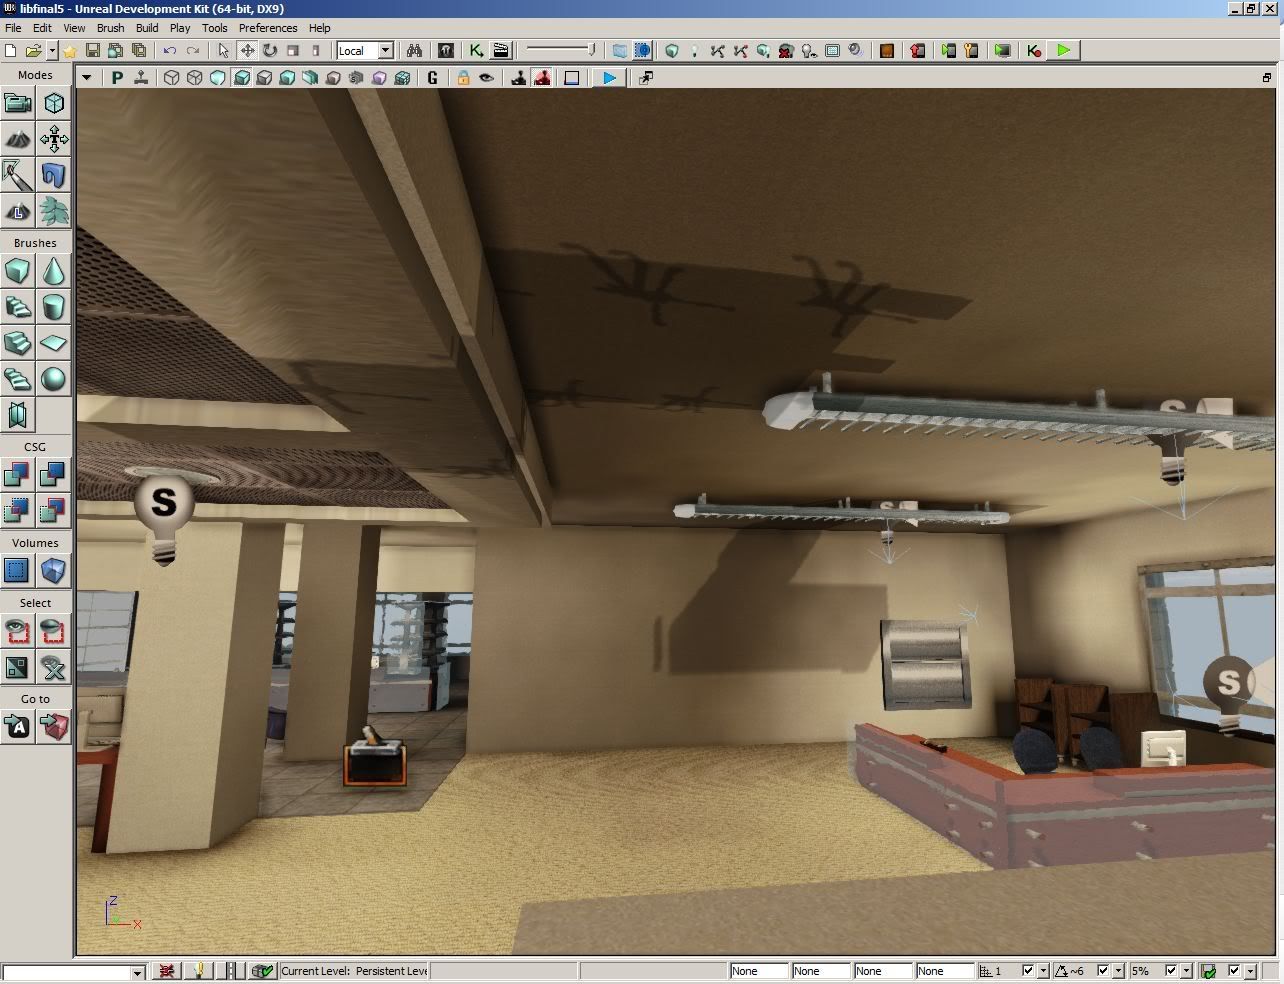
Task: Open Texture alignment mode
Action: coord(53,139)
